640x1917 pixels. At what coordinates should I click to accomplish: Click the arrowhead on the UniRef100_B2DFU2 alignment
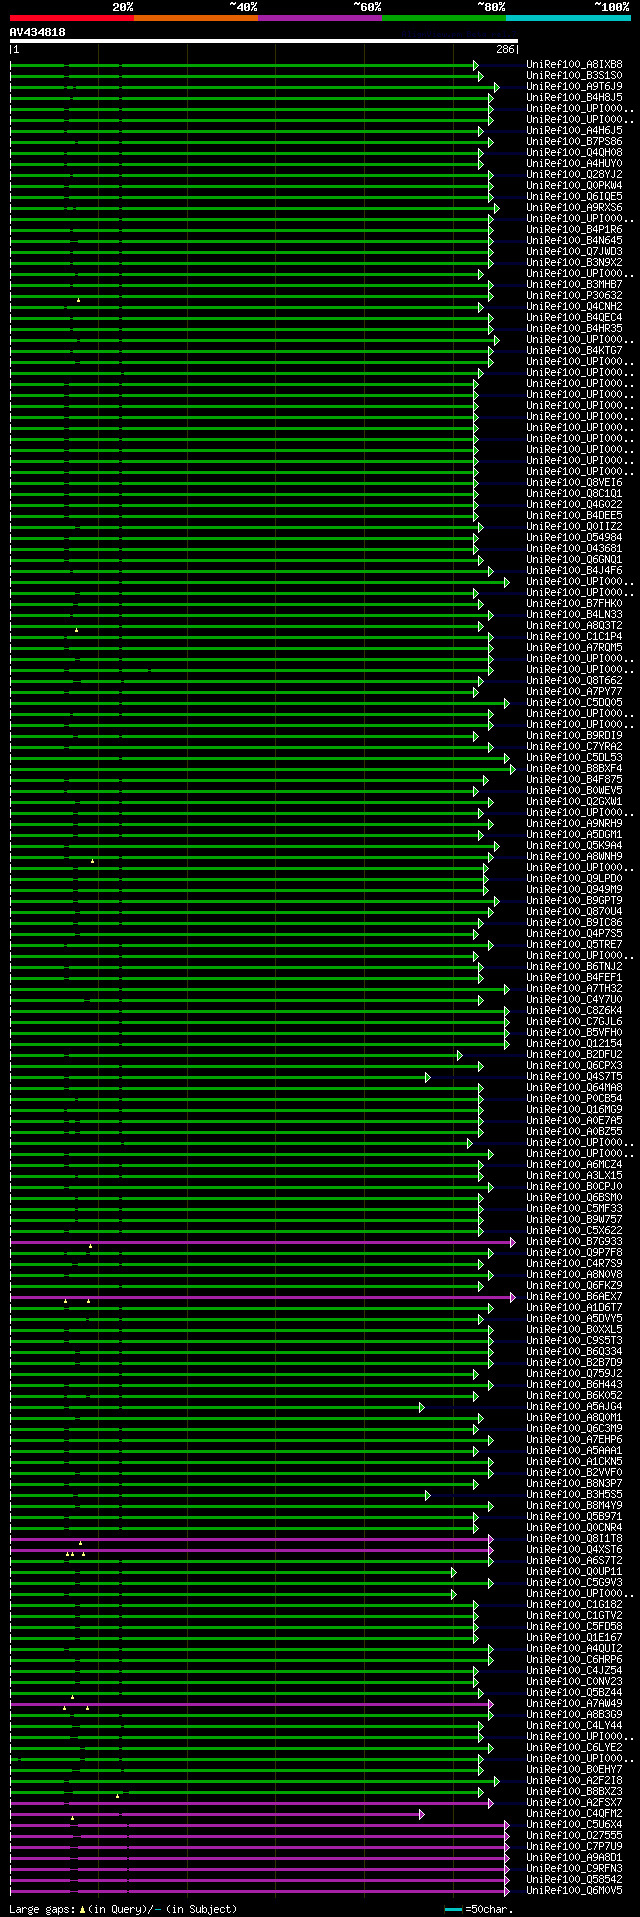click(x=459, y=1055)
